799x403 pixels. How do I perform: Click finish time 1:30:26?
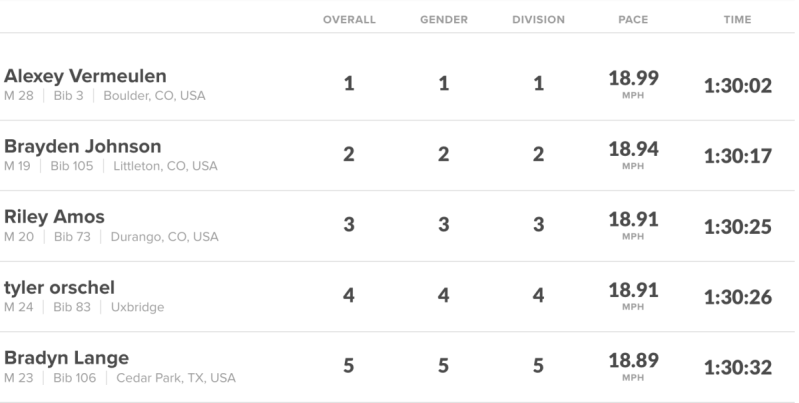click(x=737, y=297)
